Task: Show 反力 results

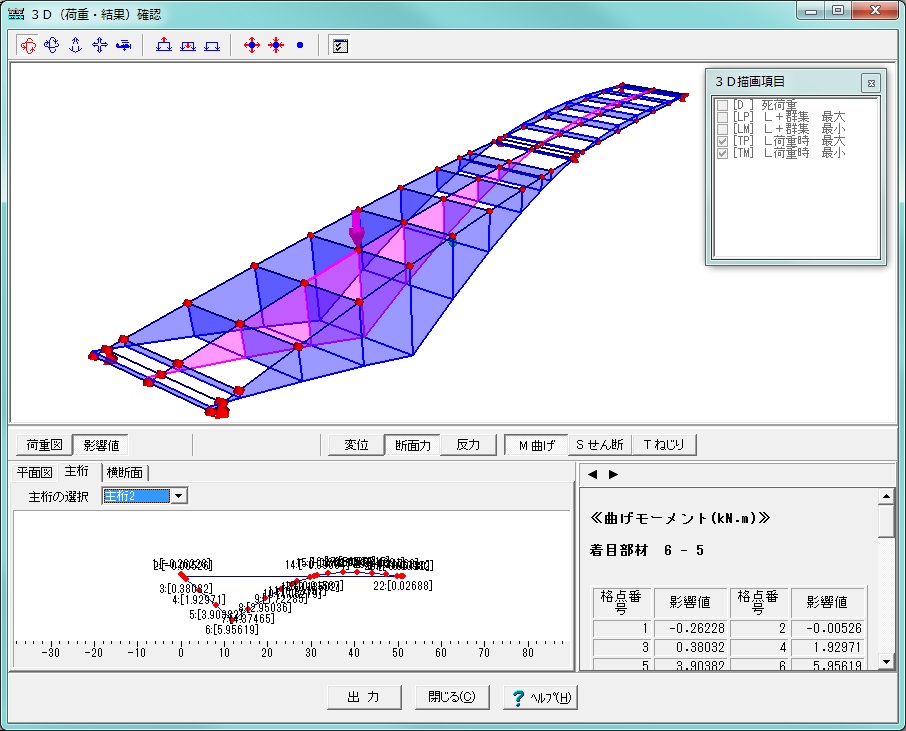Action: (x=468, y=444)
